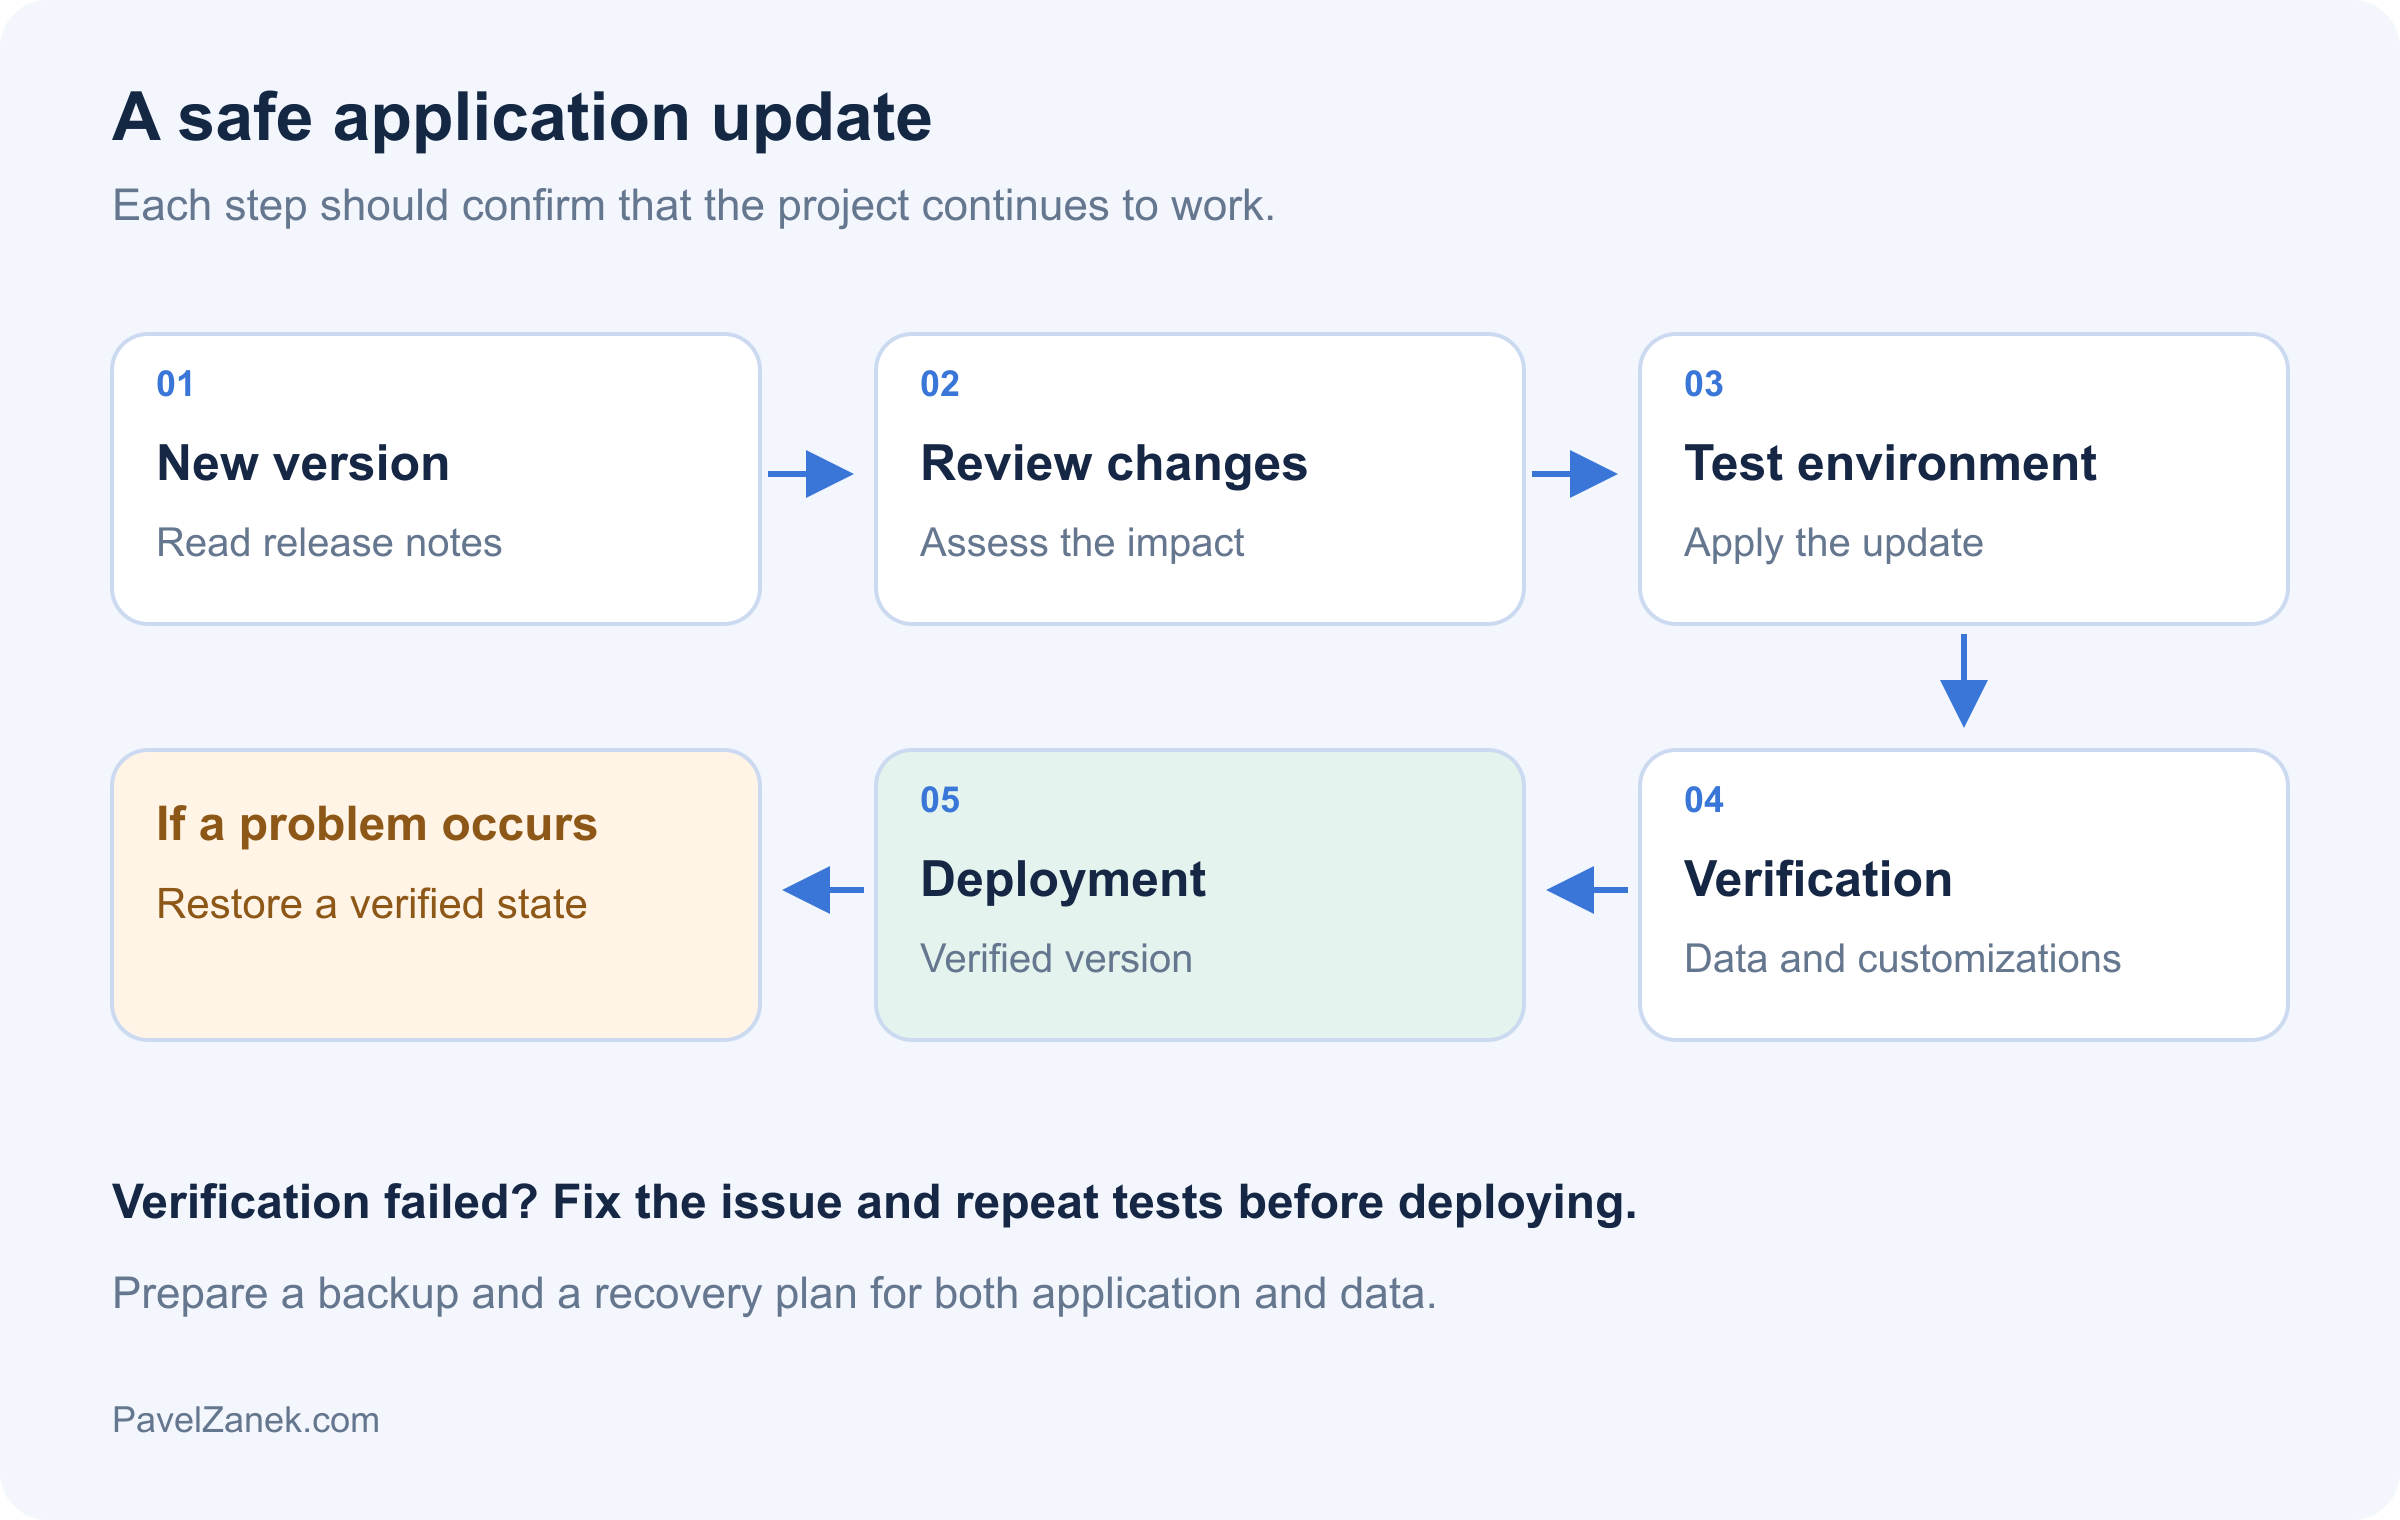Select step number '01'

pos(175,384)
